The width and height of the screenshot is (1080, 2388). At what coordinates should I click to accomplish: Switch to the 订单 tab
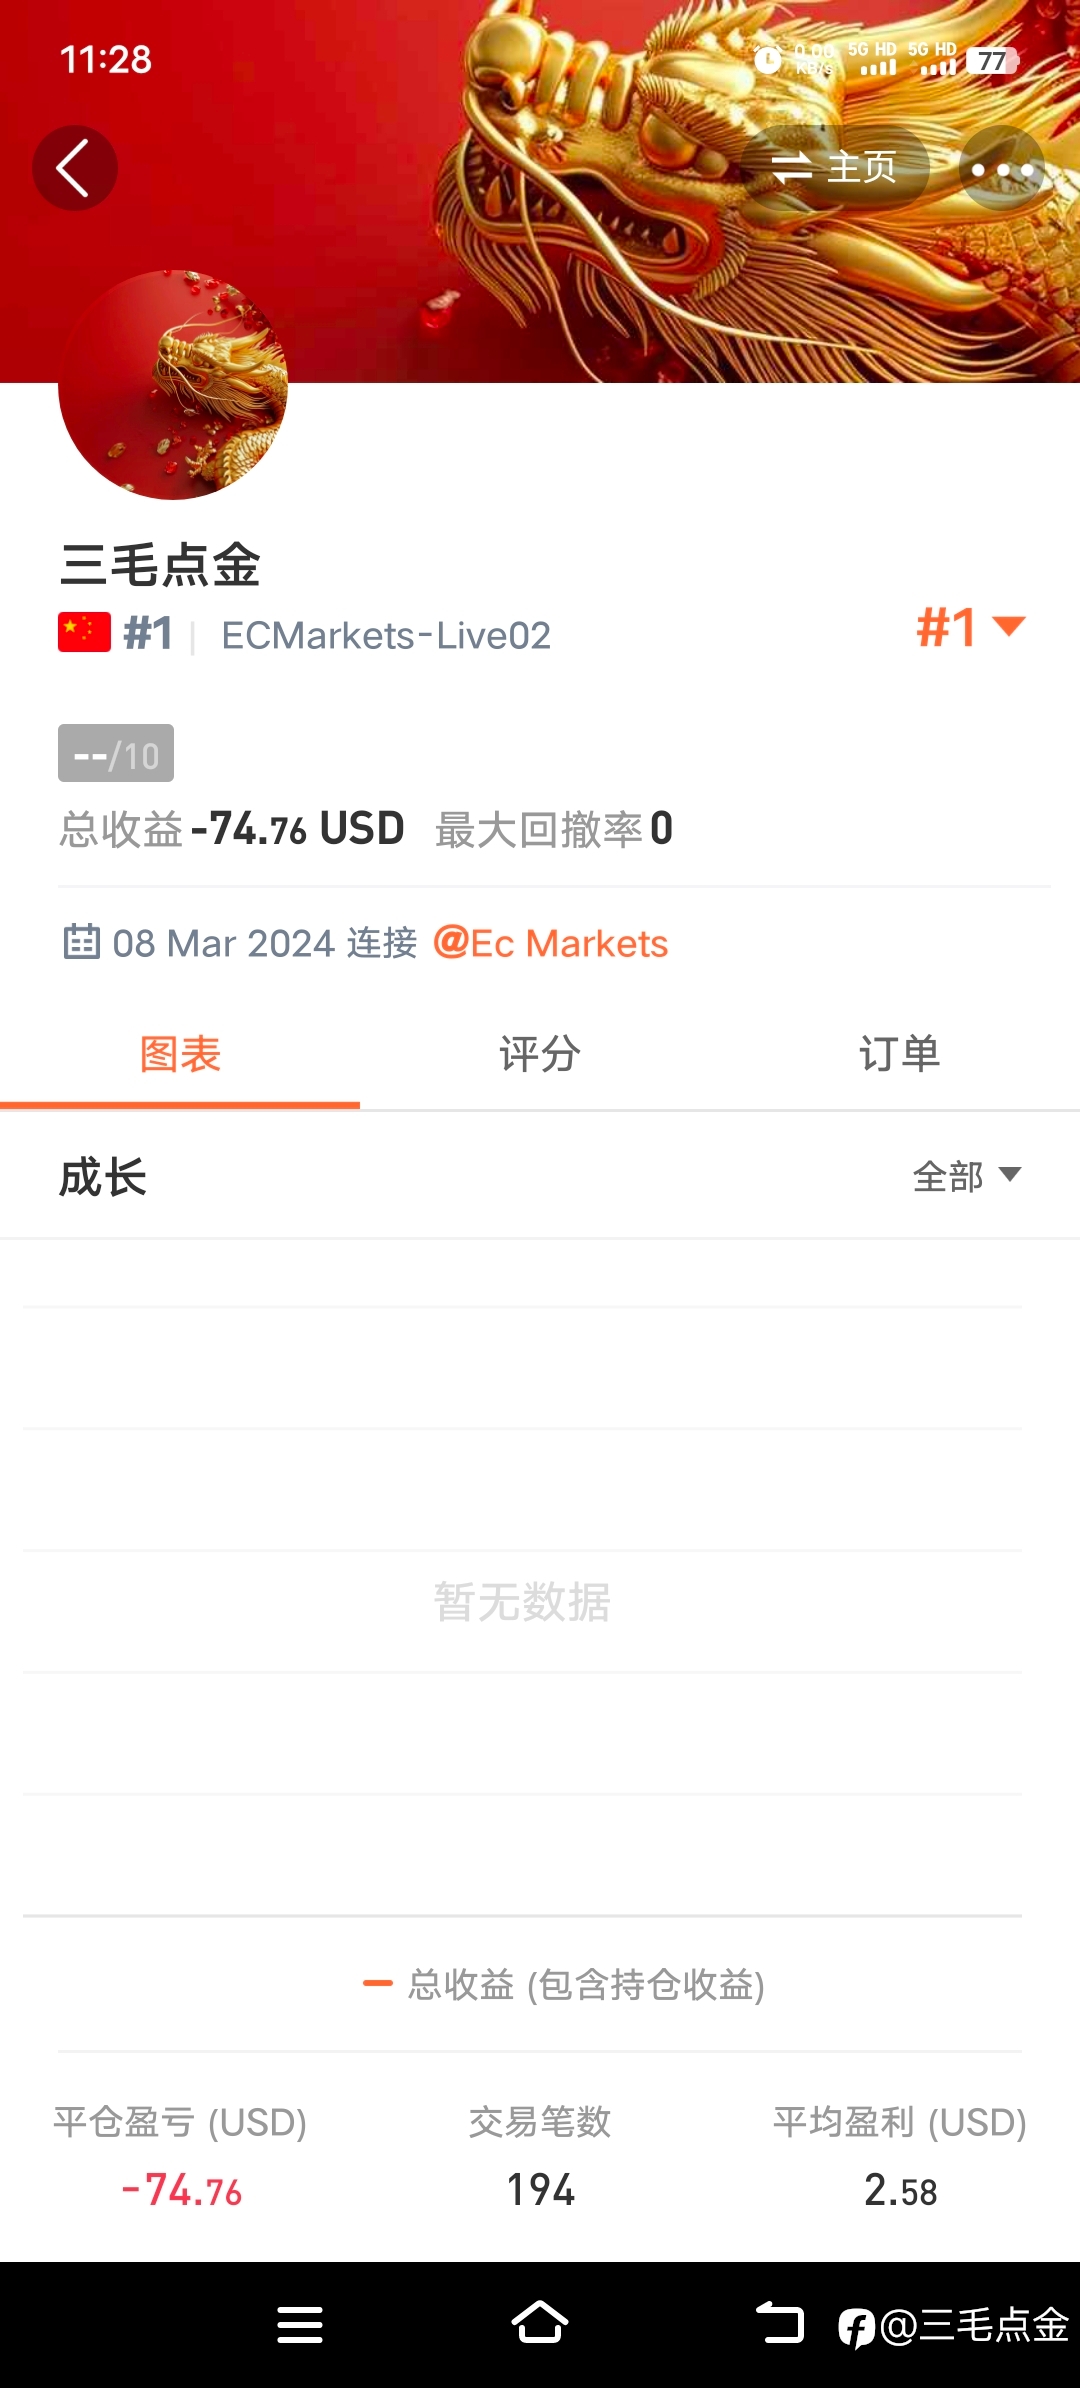[x=900, y=1055]
